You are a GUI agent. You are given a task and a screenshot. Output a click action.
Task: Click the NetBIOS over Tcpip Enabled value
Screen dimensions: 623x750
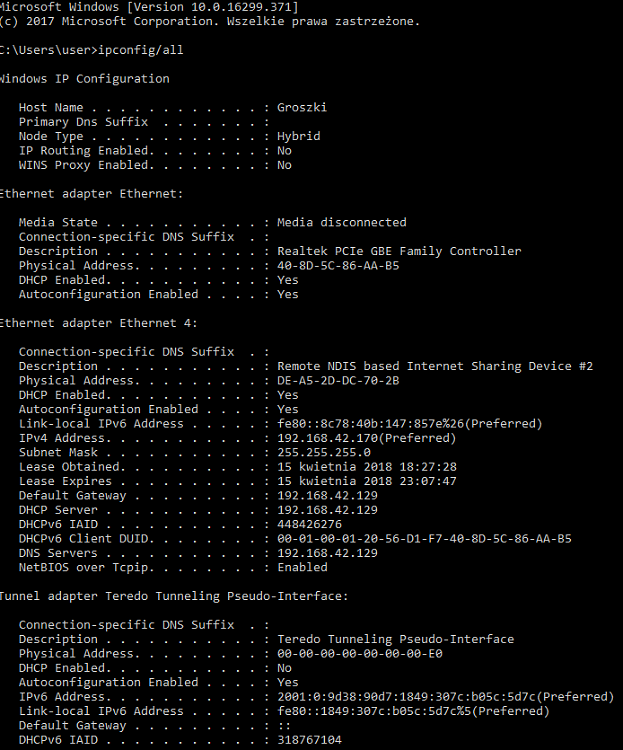tap(302, 567)
